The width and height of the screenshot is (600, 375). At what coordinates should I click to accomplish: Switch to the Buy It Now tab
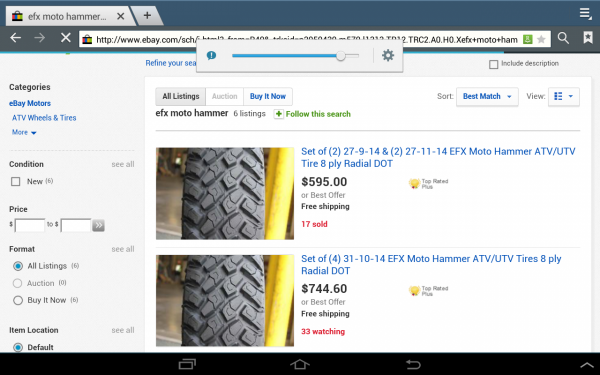[268, 96]
